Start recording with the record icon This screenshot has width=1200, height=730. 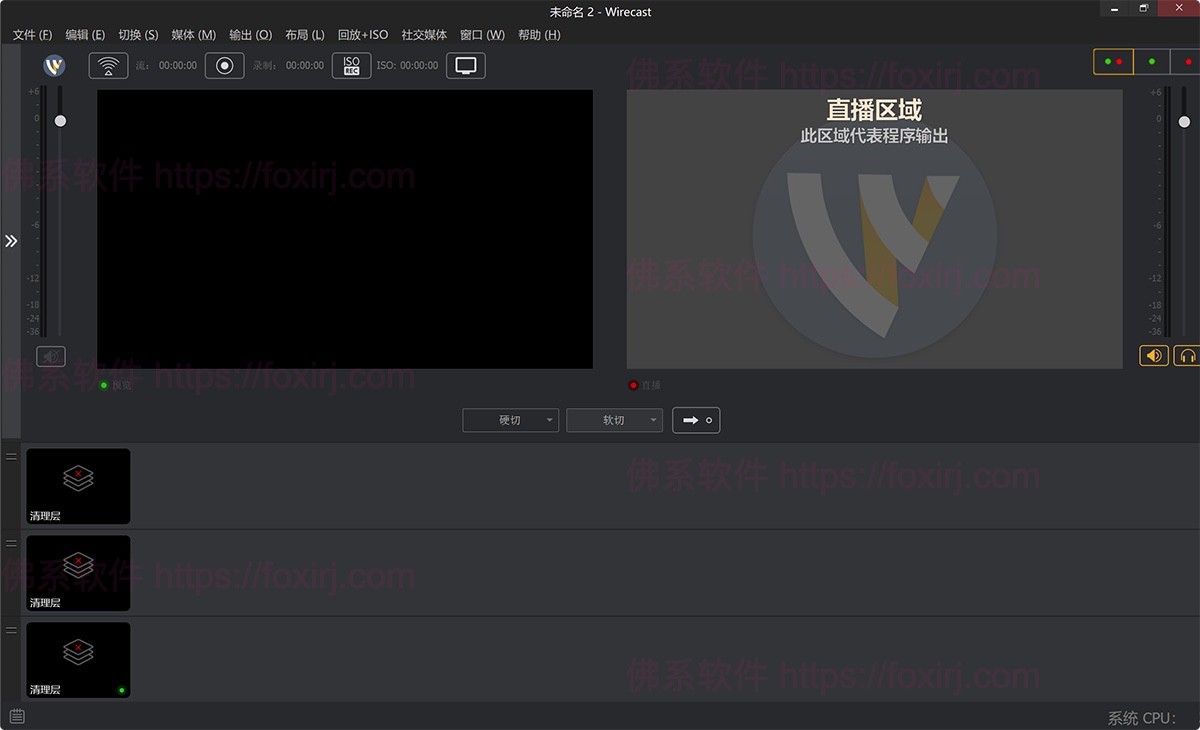click(x=224, y=65)
